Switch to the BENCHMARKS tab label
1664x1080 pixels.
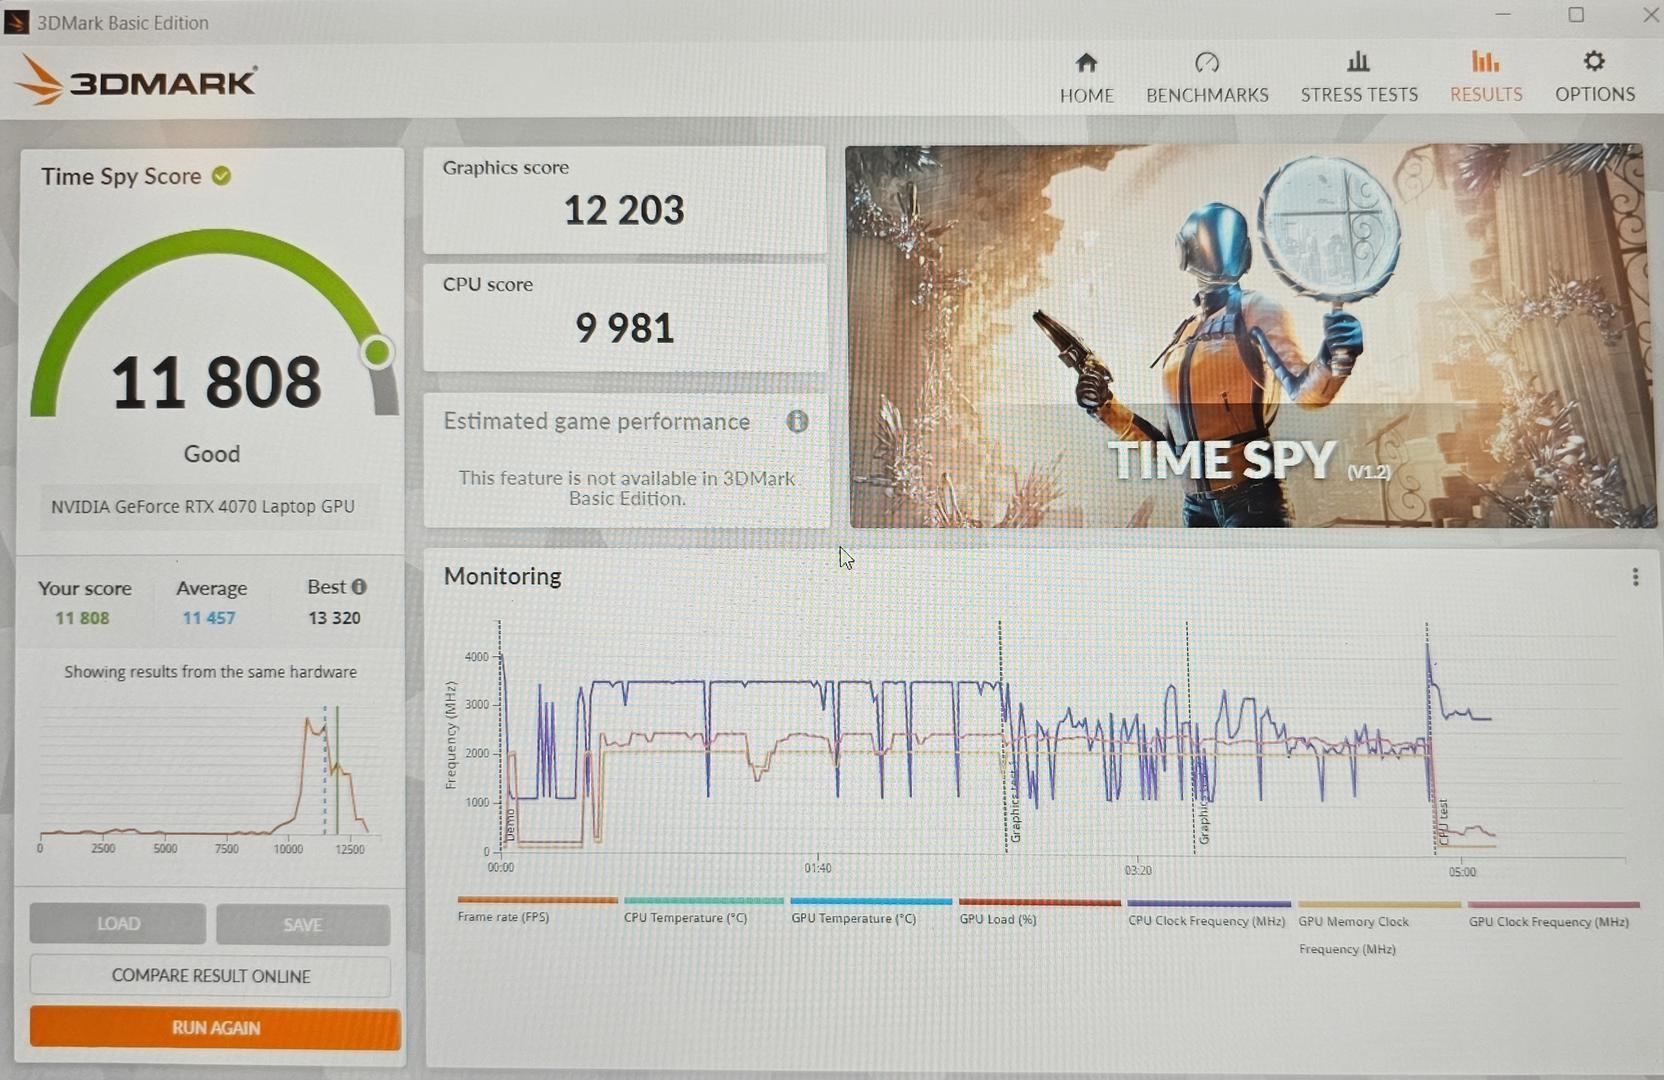click(1207, 95)
